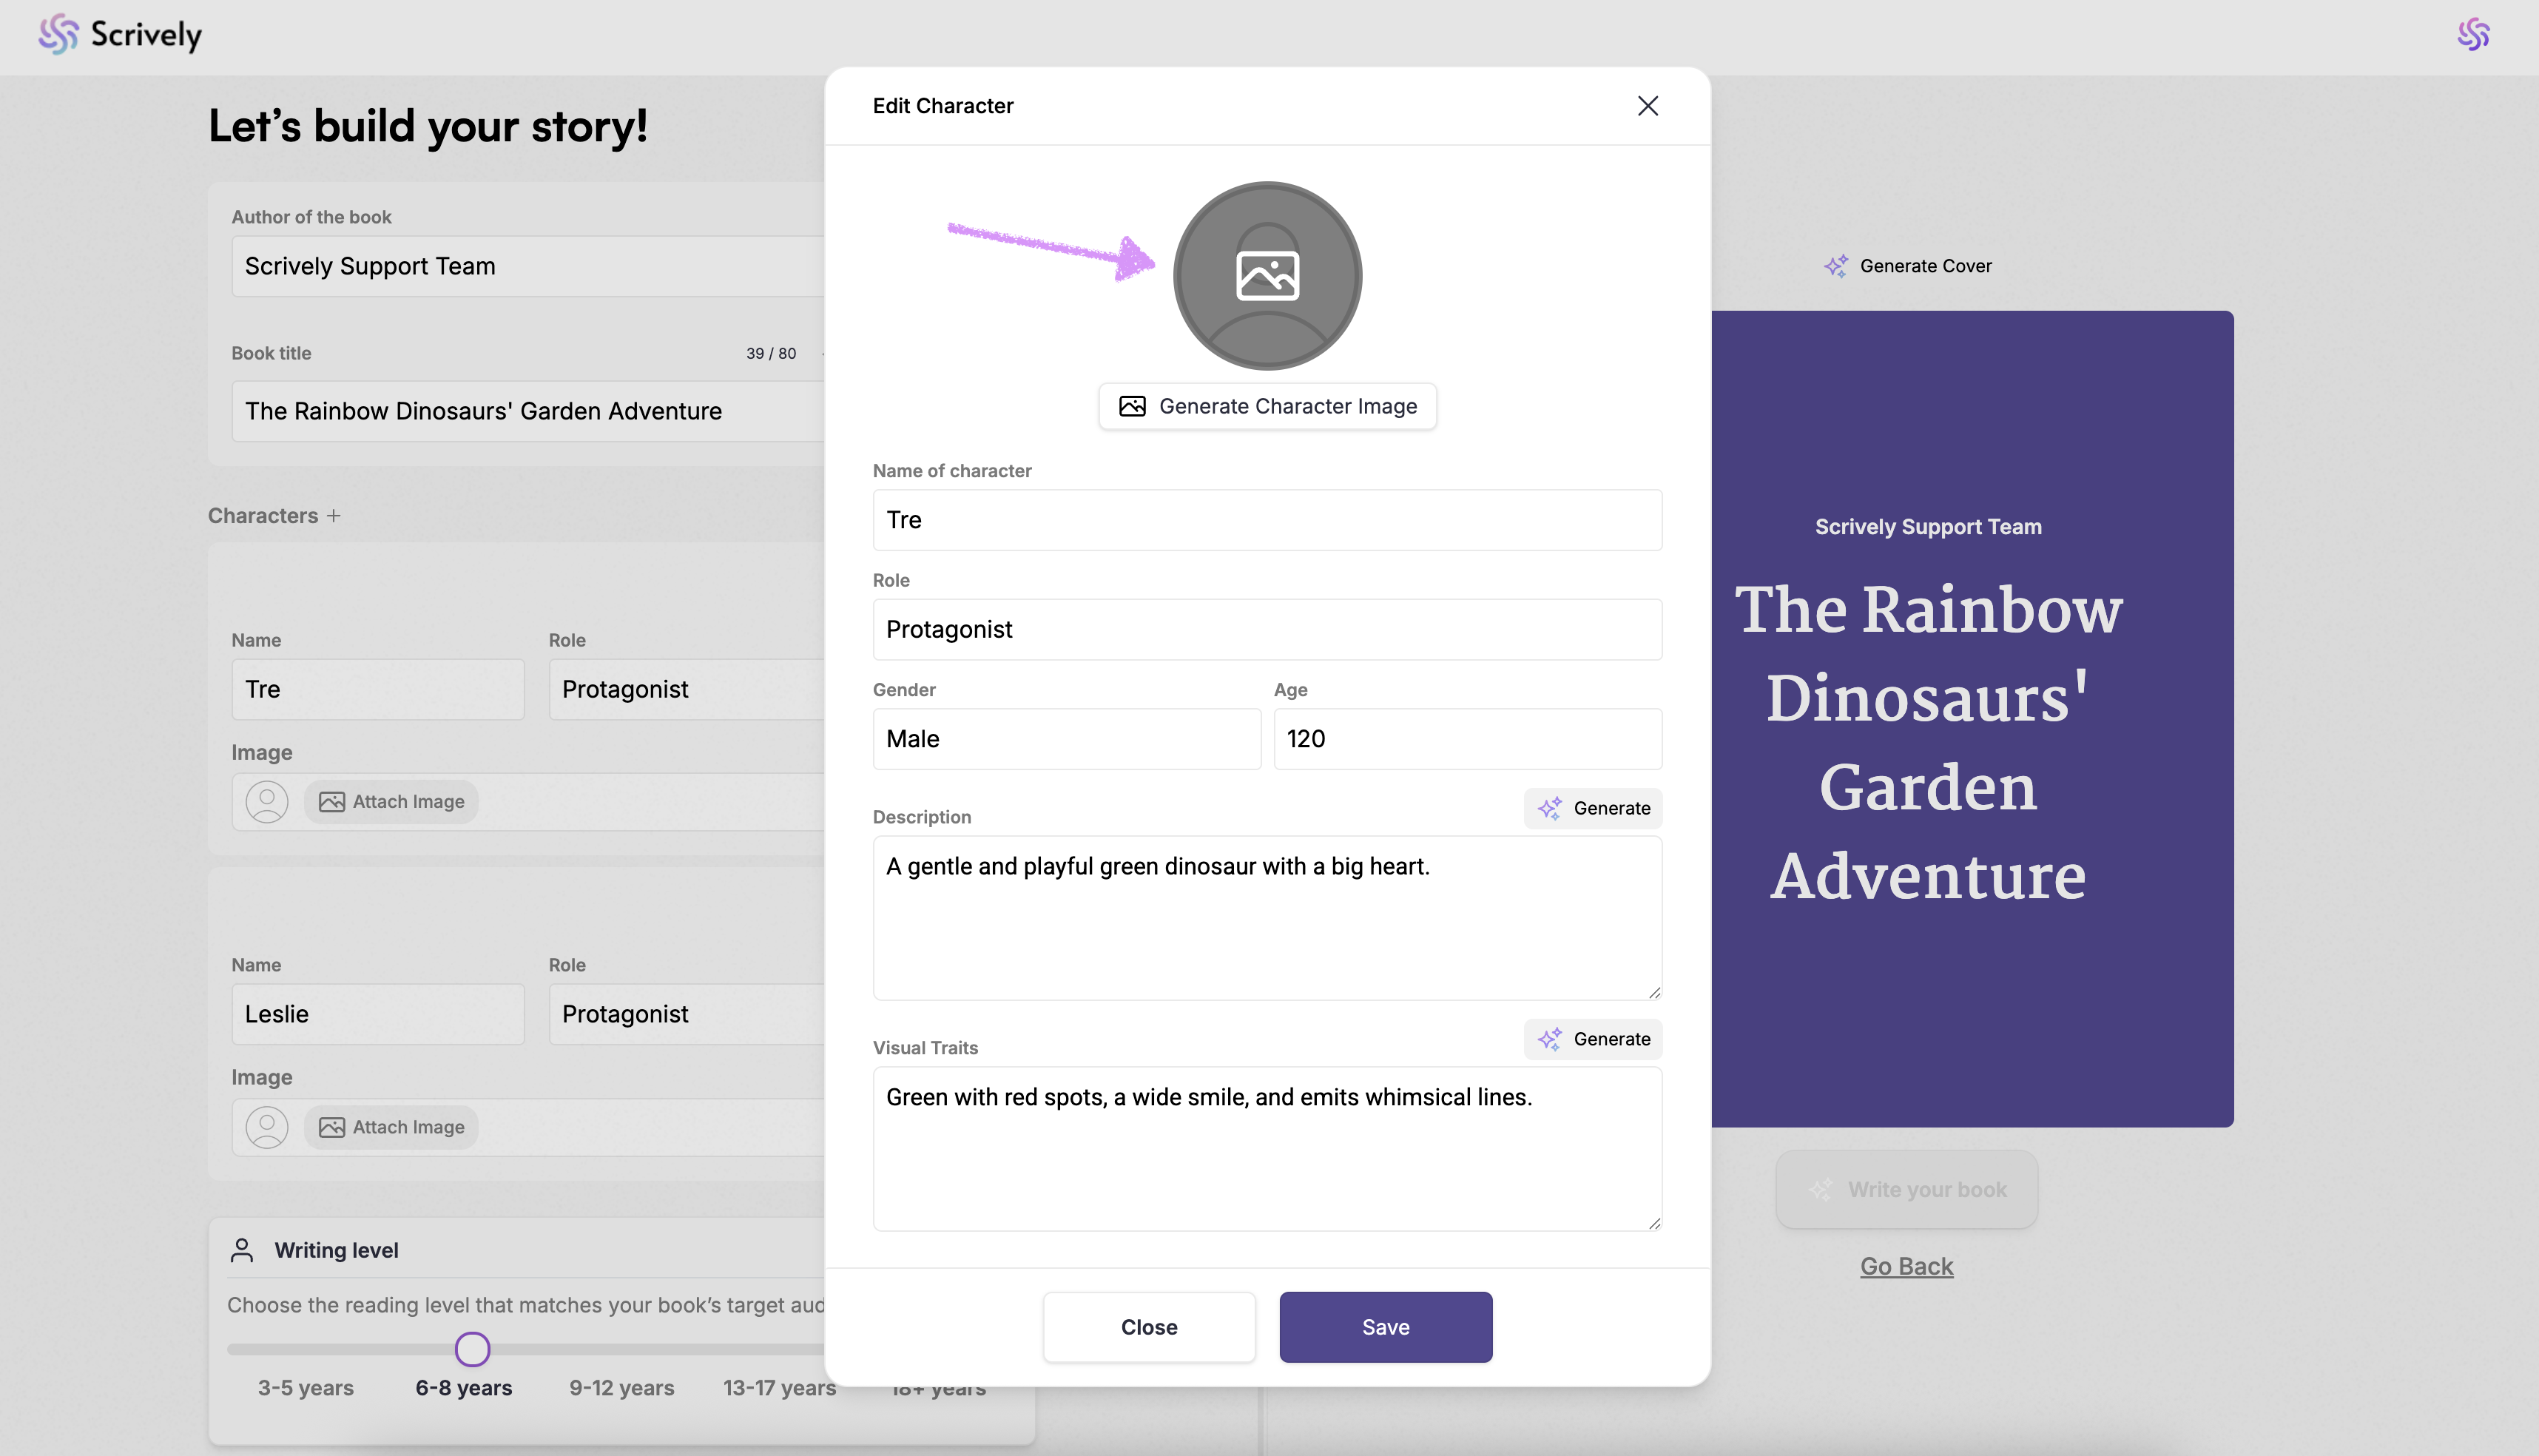Attach an image for character Leslie
Screen dimensions: 2539x1456
pos(391,1127)
